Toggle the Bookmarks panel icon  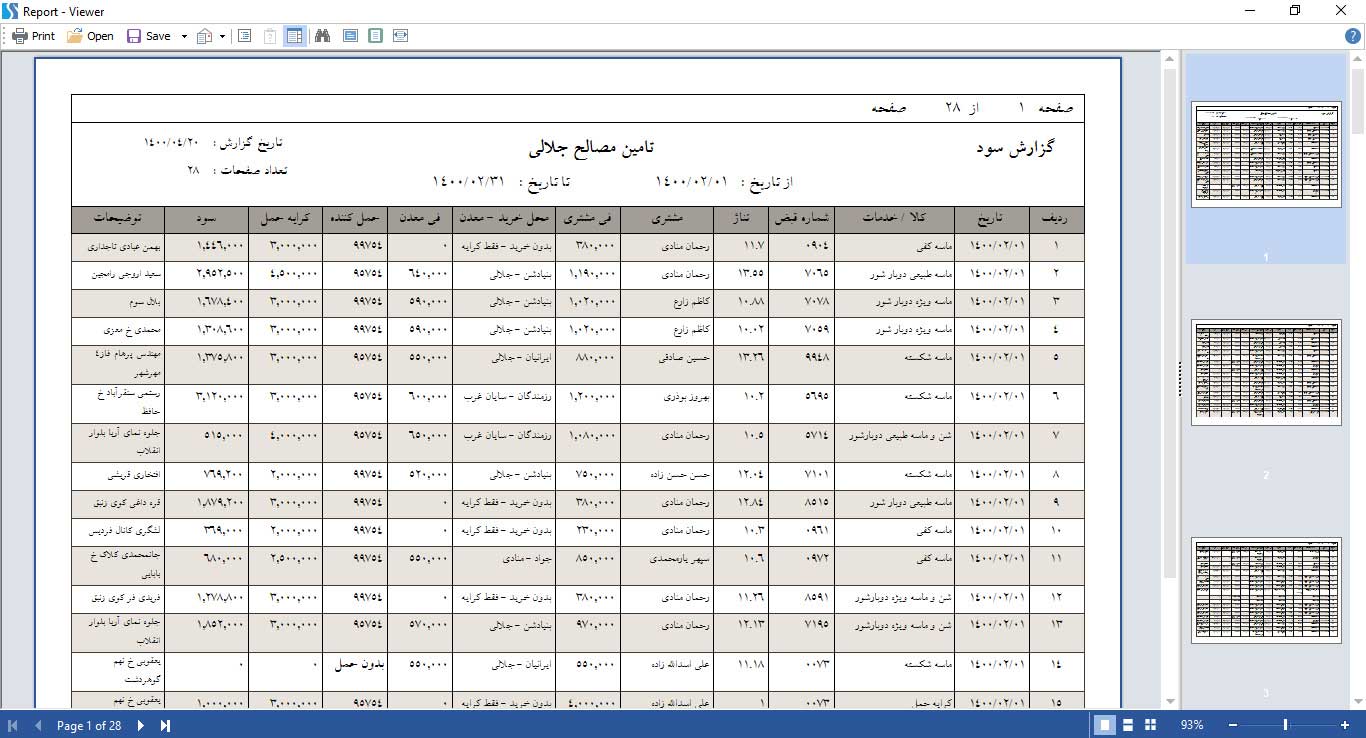[x=244, y=36]
